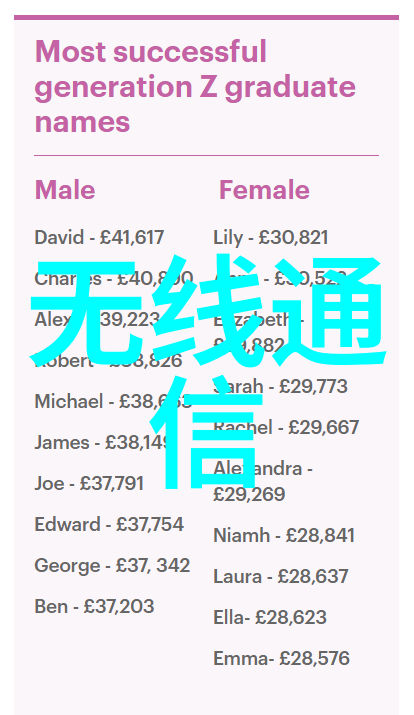The image size is (414, 715).
Task: Click Ben - £37,203 entry
Action: tap(94, 606)
